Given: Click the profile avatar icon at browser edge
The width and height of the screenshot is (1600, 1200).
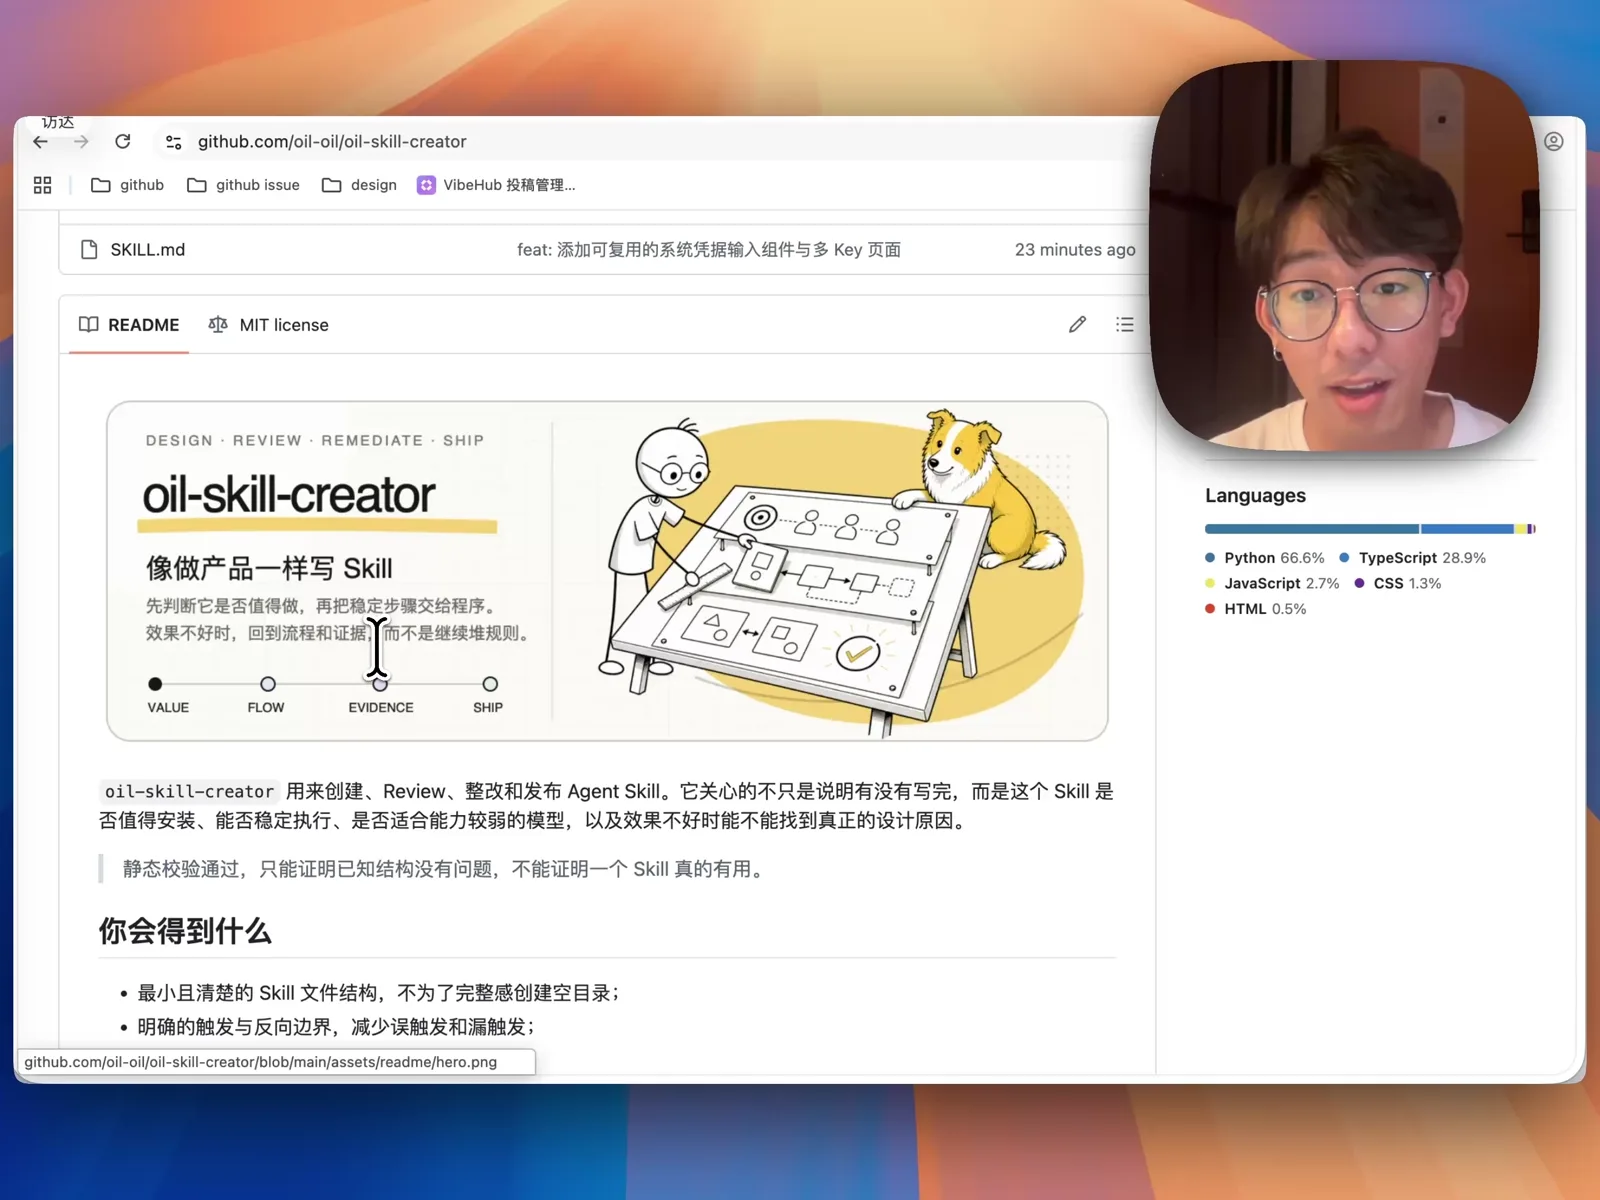Looking at the screenshot, I should click(1554, 142).
